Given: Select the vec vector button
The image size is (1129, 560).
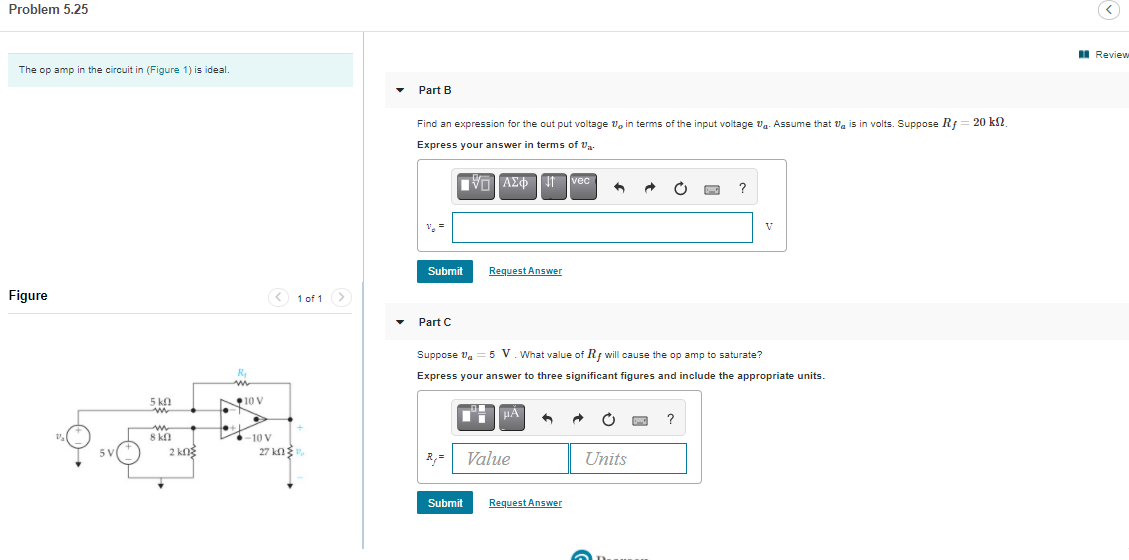Looking at the screenshot, I should tap(583, 186).
